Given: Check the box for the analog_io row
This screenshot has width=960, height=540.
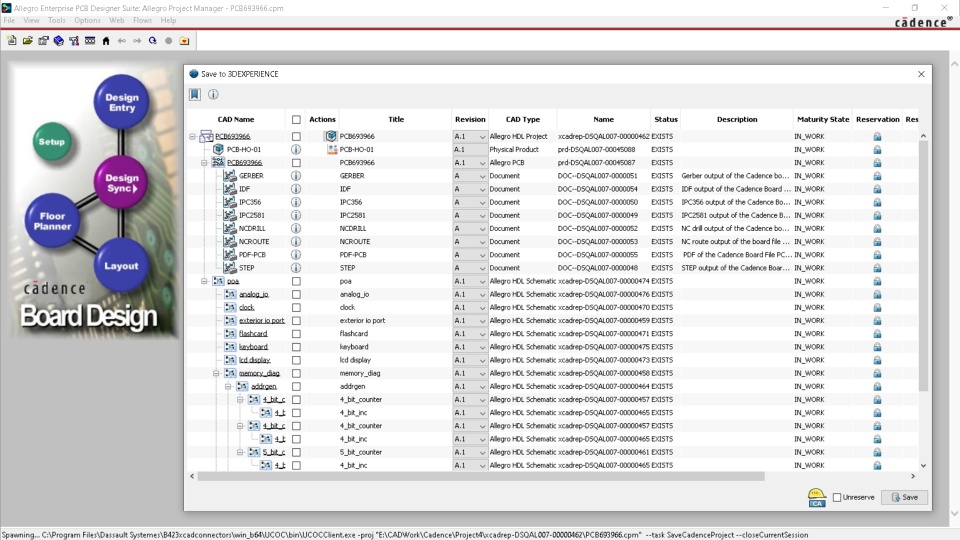Looking at the screenshot, I should pos(296,294).
